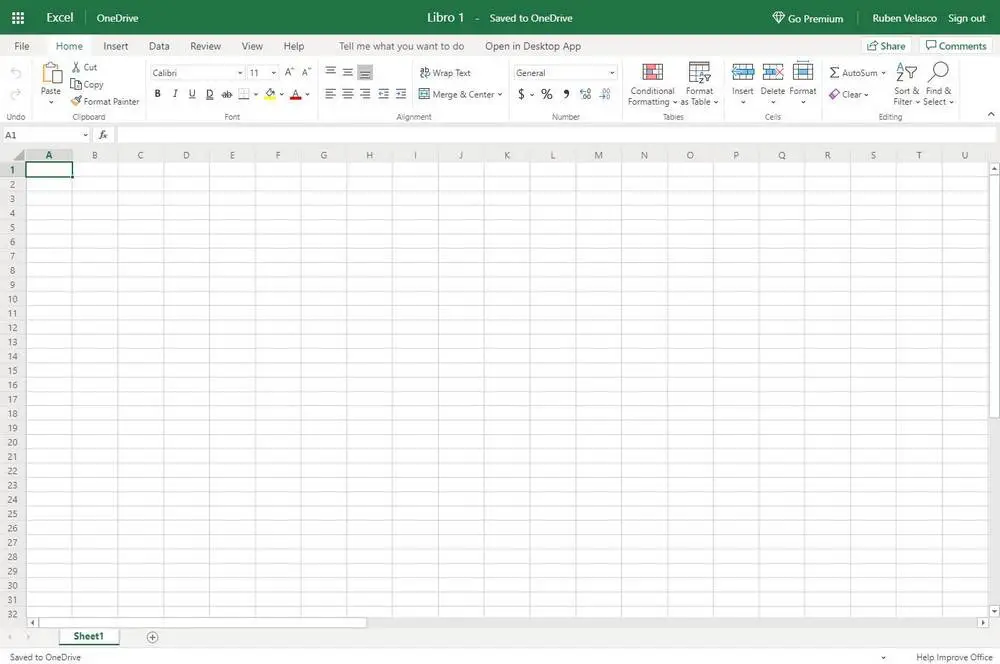Align text to top

[x=330, y=72]
